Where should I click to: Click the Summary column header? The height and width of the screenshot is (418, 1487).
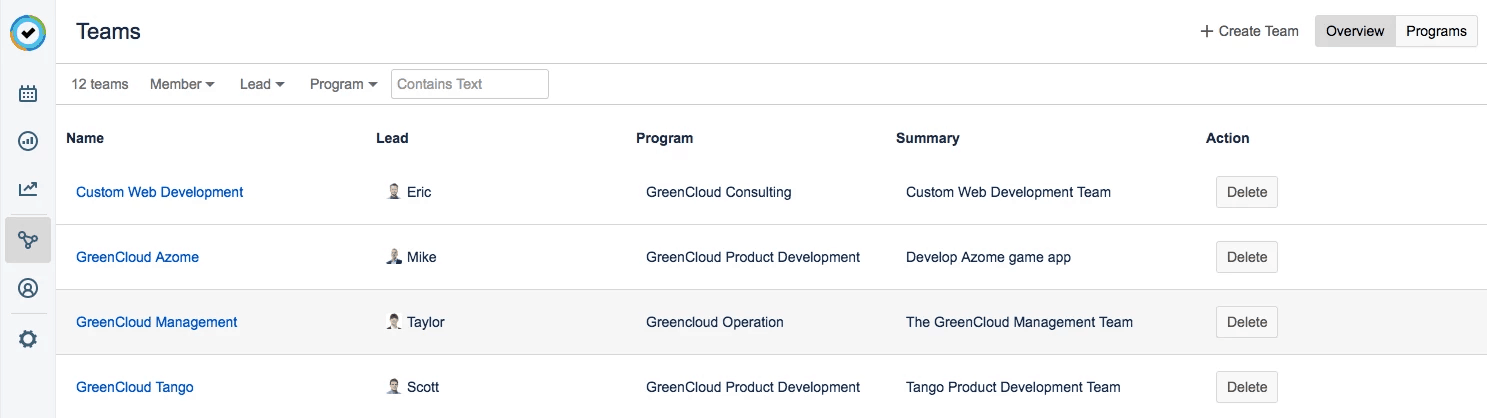point(928,138)
